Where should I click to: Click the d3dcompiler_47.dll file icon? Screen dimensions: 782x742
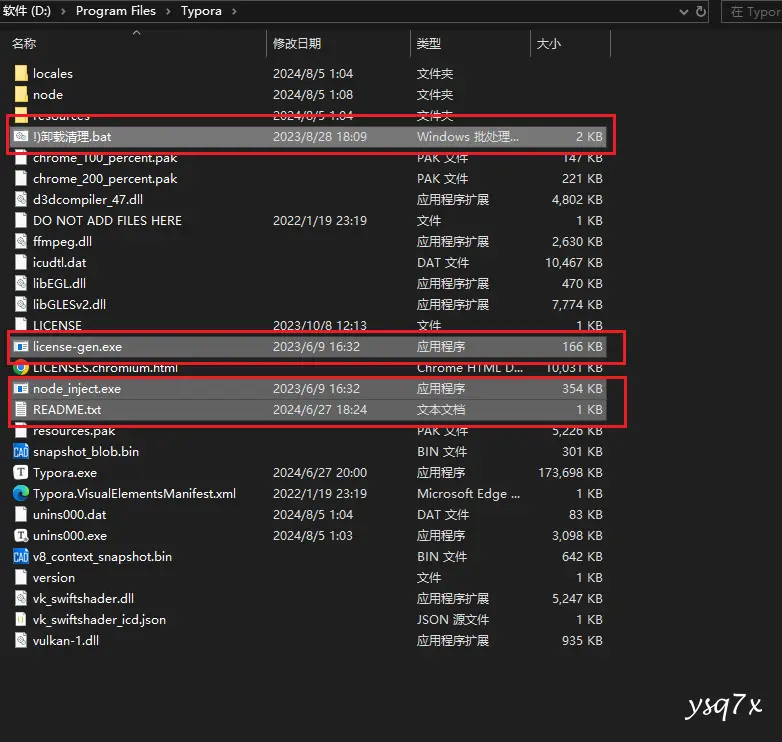(21, 199)
